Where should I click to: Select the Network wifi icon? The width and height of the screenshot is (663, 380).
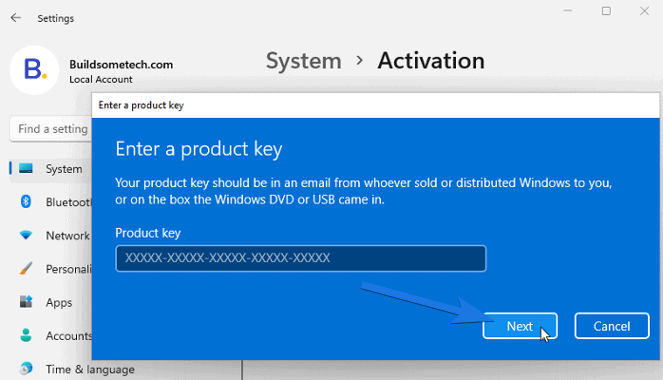pos(26,235)
